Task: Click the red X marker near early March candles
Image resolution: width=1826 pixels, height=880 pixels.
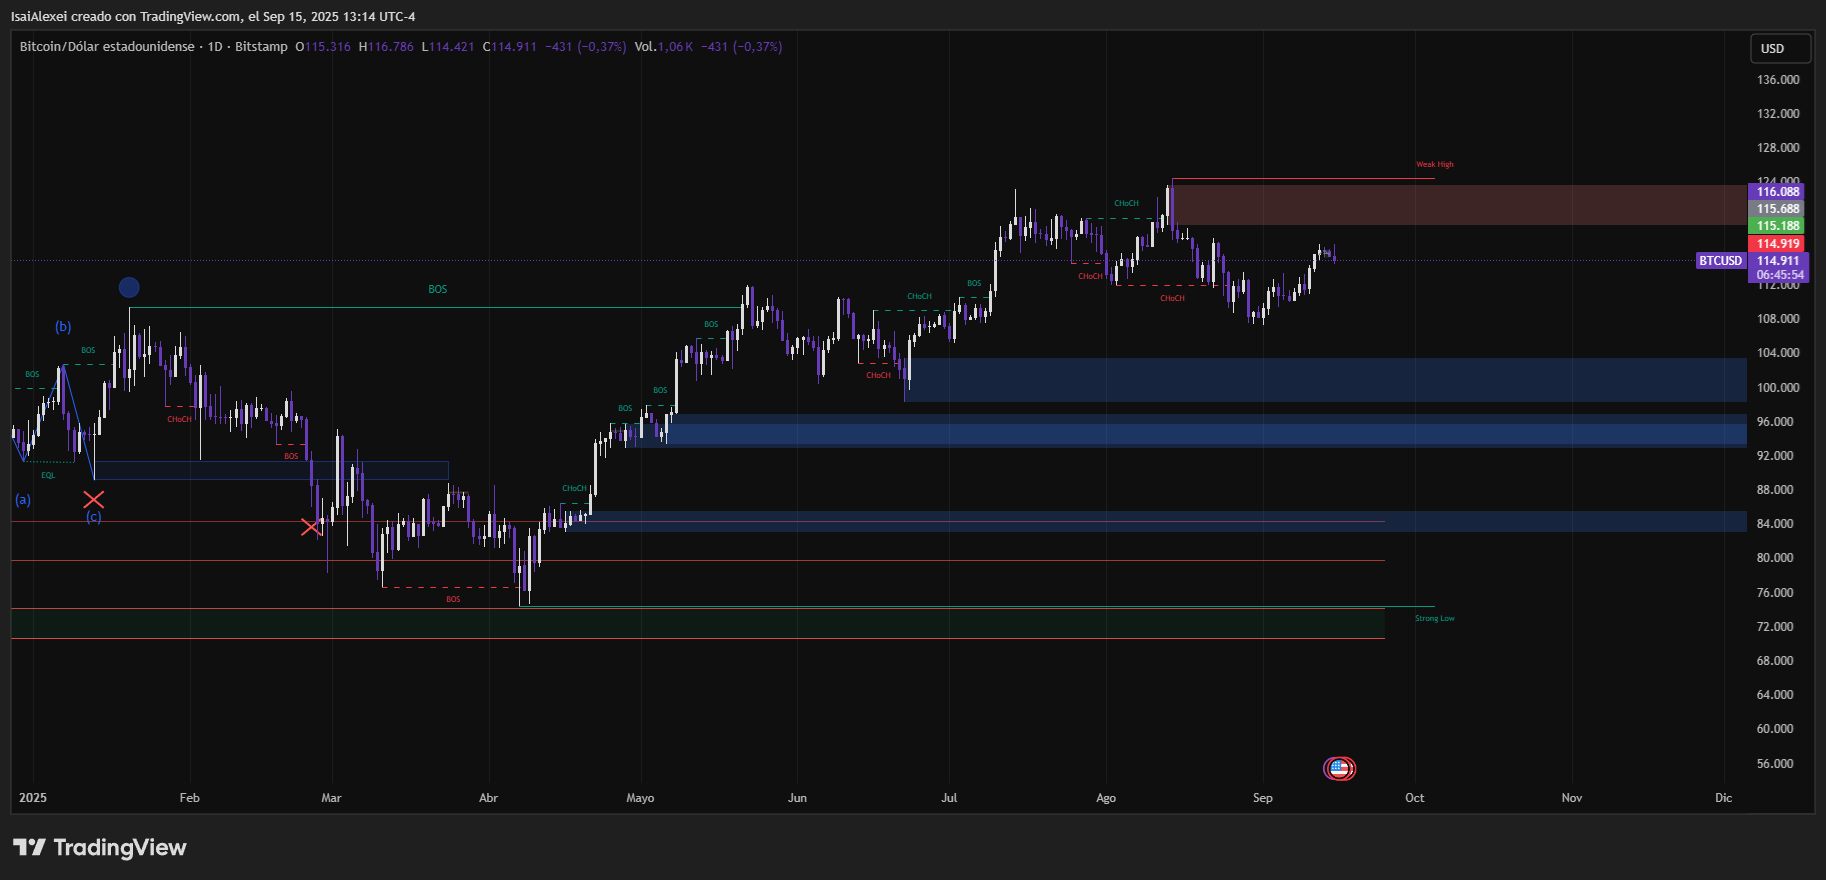Action: (311, 527)
